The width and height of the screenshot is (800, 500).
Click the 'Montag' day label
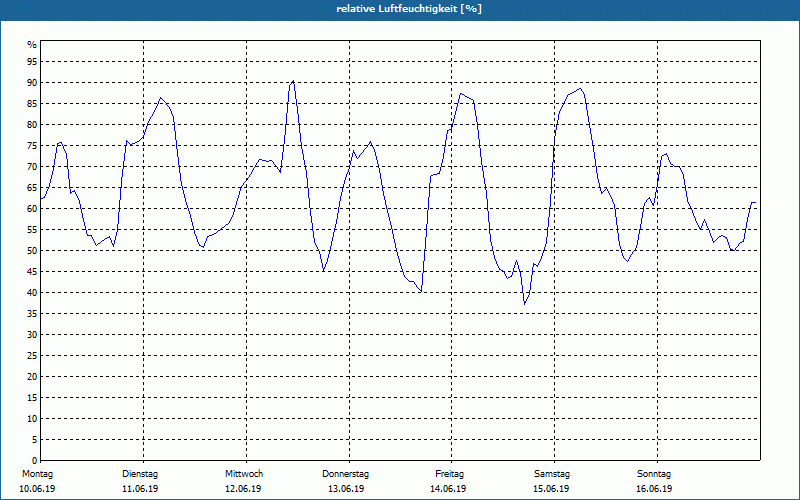click(x=37, y=474)
